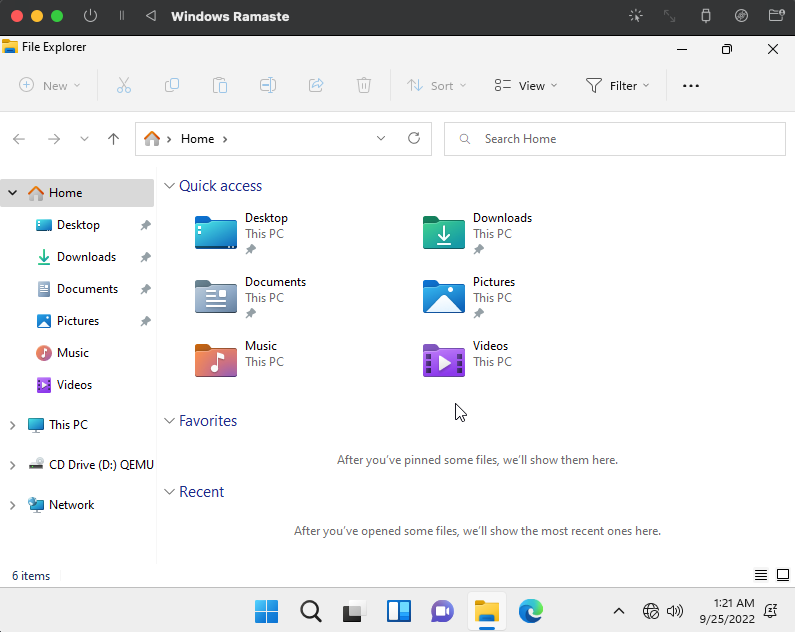795x632 pixels.
Task: Click the USB icon in VM title bar
Action: point(705,16)
